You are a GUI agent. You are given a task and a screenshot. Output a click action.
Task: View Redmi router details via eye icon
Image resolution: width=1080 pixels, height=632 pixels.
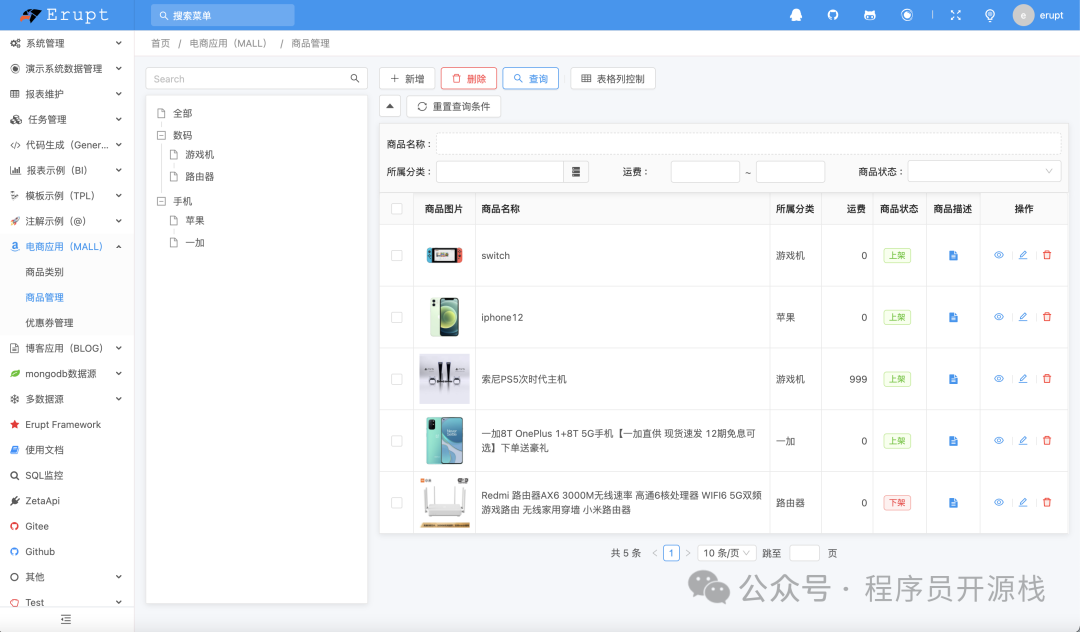tap(998, 502)
